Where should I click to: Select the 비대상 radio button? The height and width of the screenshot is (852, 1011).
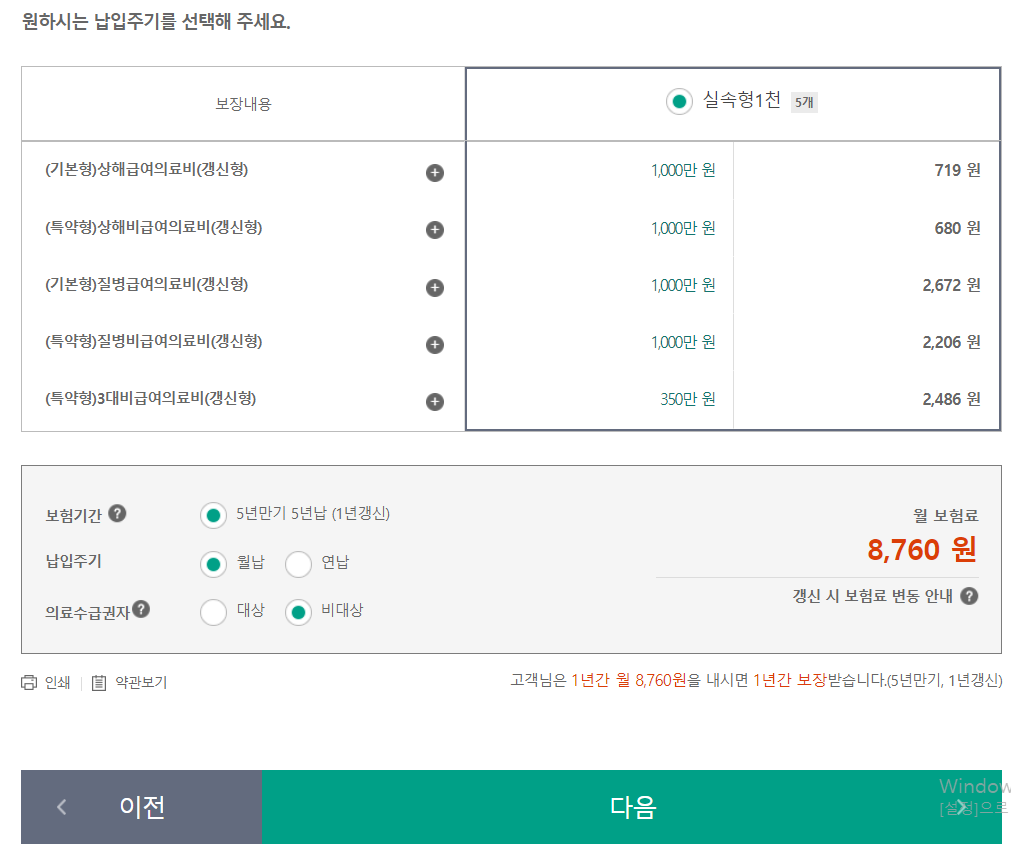click(x=296, y=612)
